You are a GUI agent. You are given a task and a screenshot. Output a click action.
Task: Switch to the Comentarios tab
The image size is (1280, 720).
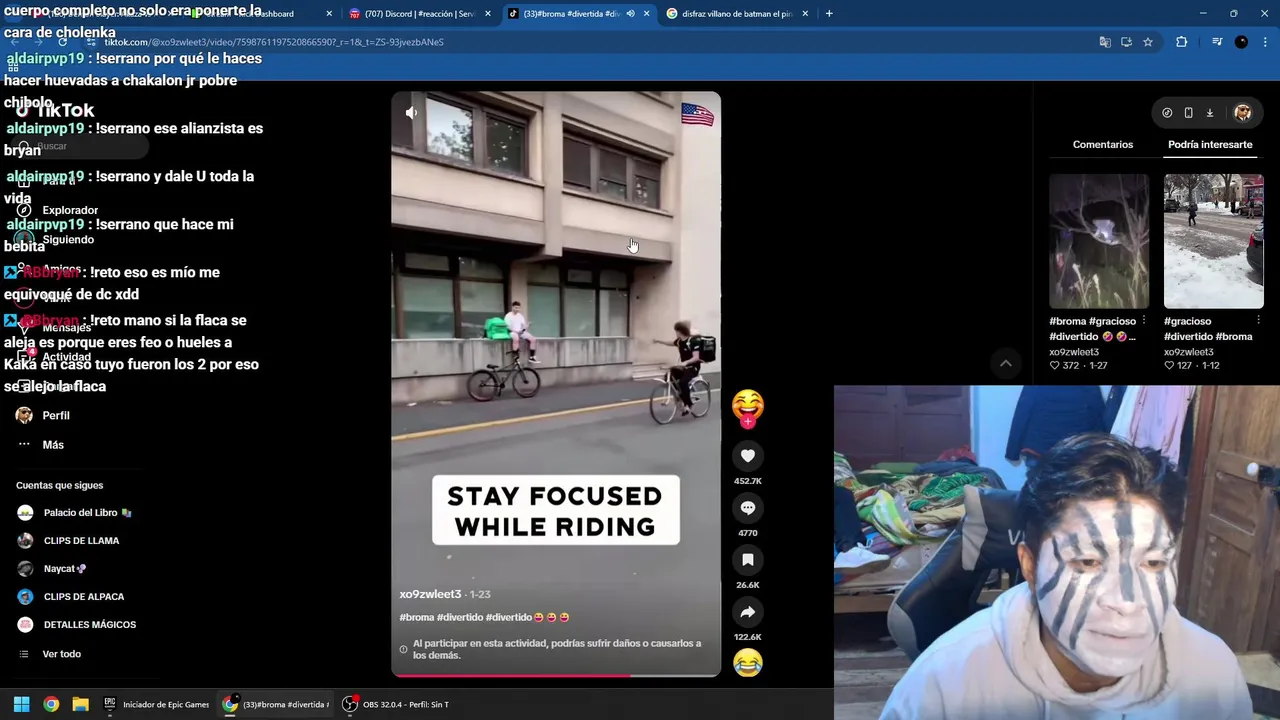pos(1103,145)
